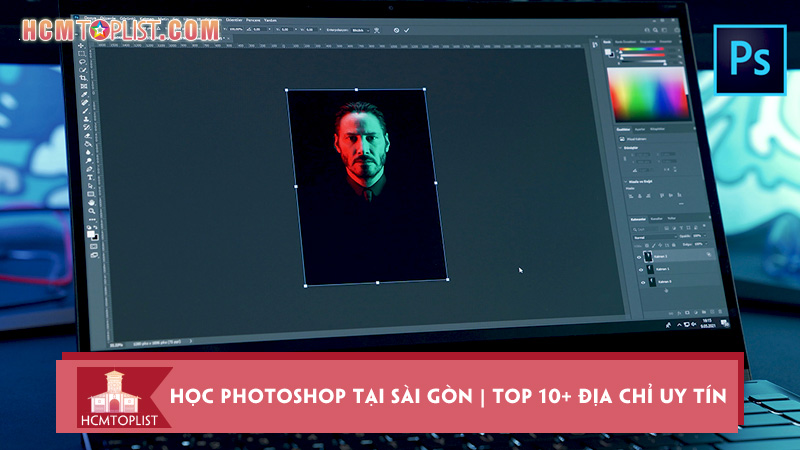The height and width of the screenshot is (450, 800).
Task: Select the Brush tool
Action: coord(86,111)
